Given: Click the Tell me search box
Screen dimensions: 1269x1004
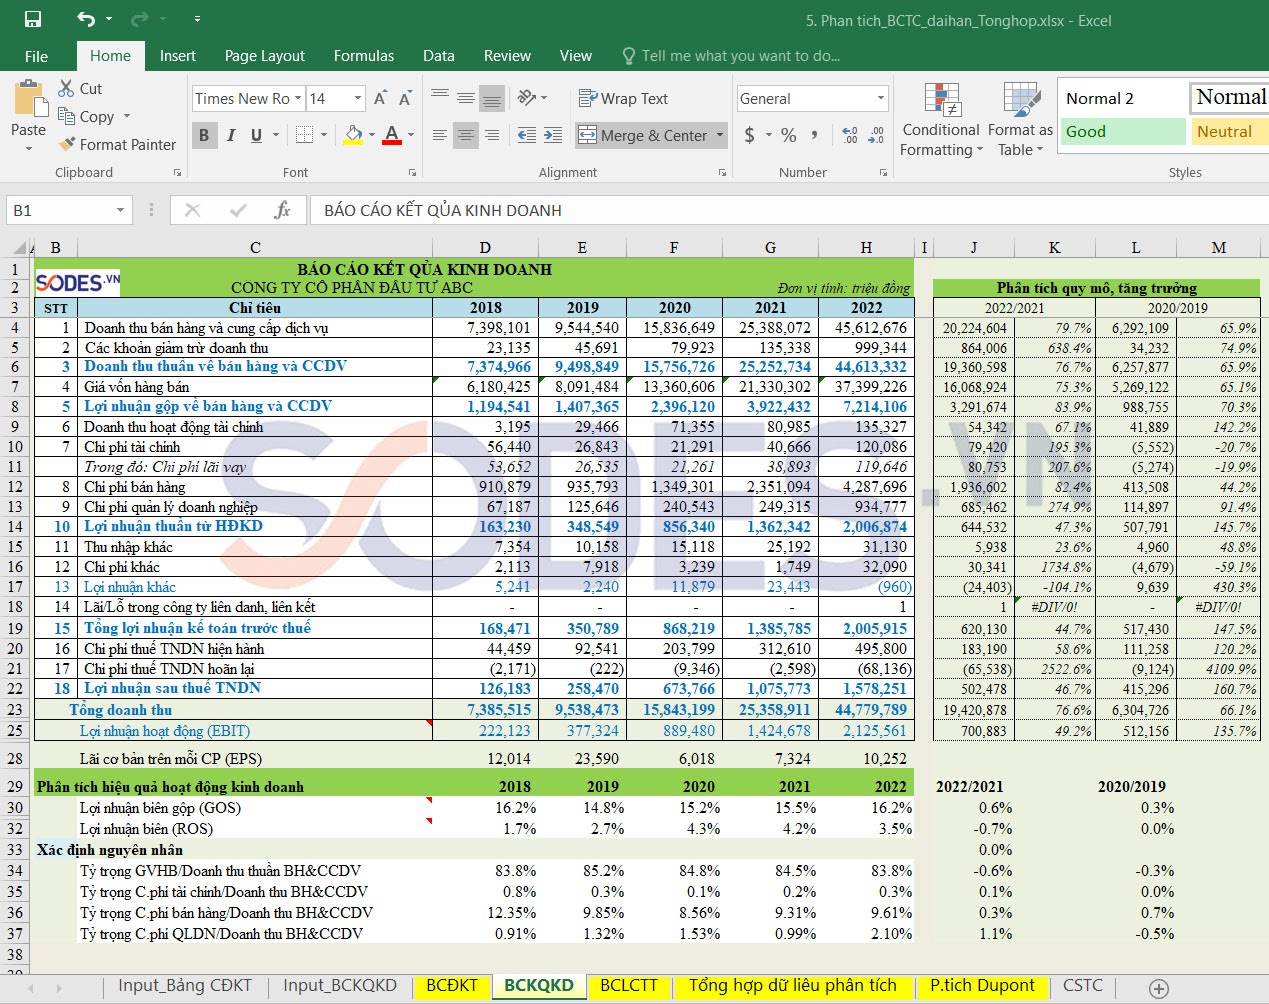Looking at the screenshot, I should (x=740, y=56).
